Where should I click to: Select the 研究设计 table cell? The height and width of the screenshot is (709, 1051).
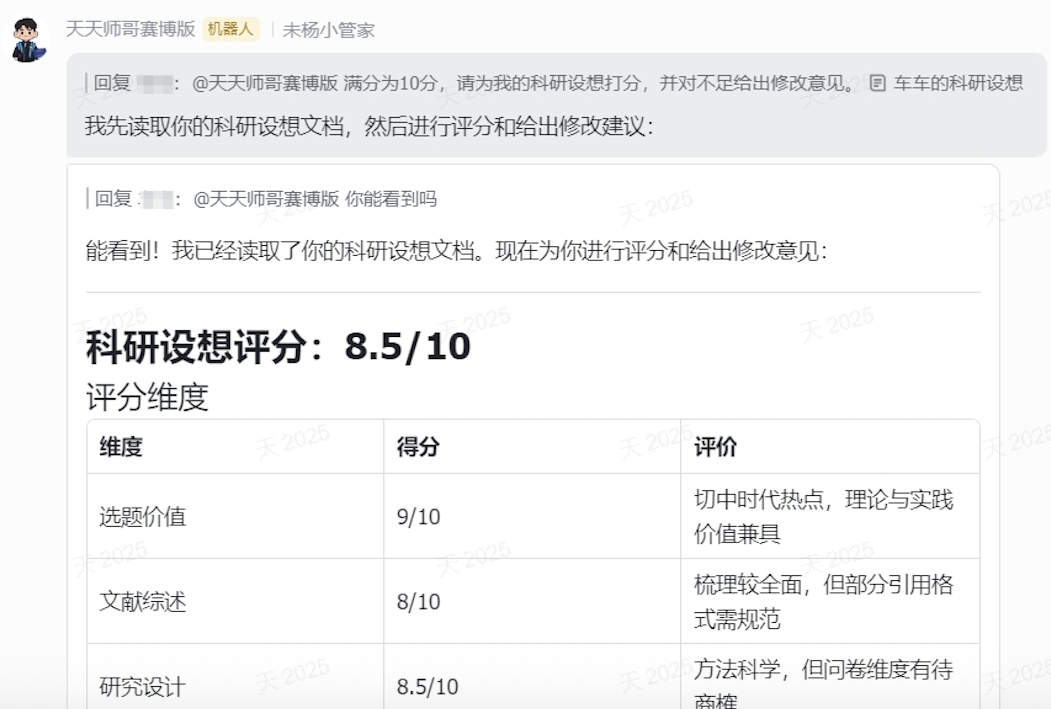click(142, 687)
